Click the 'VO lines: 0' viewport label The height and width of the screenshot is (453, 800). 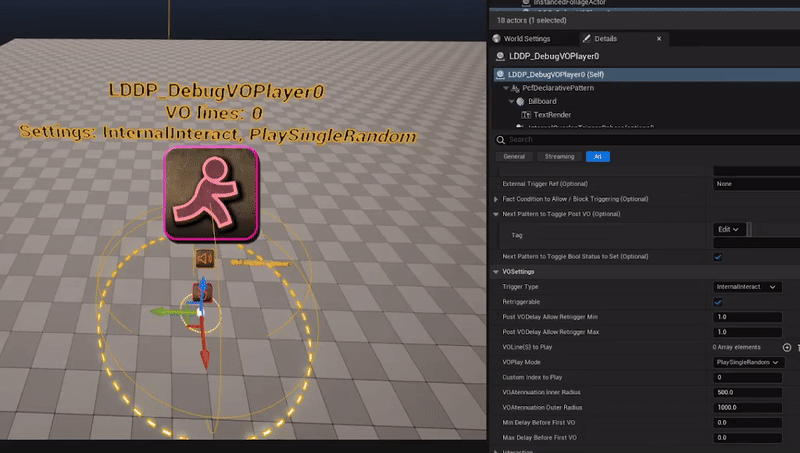pos(214,113)
